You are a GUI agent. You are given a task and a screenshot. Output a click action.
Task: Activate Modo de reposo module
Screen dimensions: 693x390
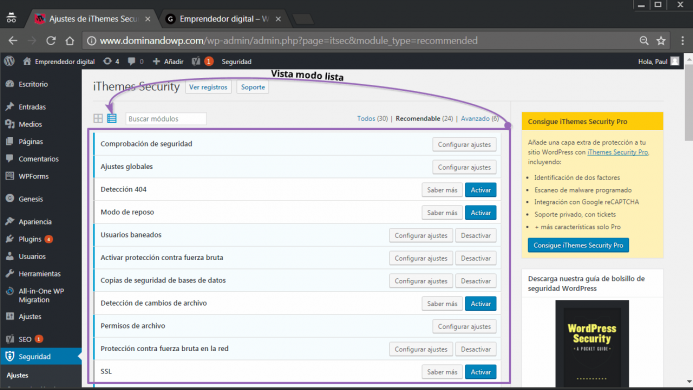(480, 213)
